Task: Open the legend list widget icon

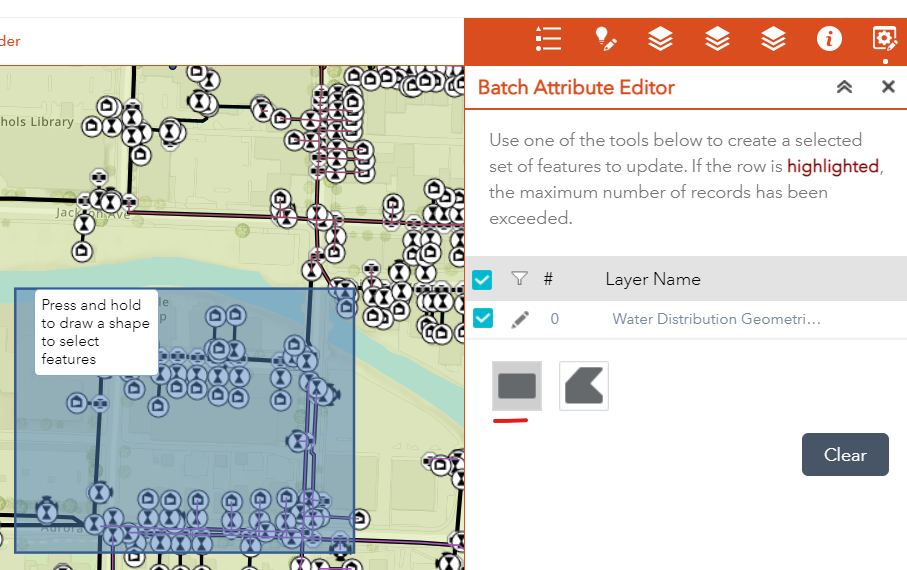Action: 548,39
